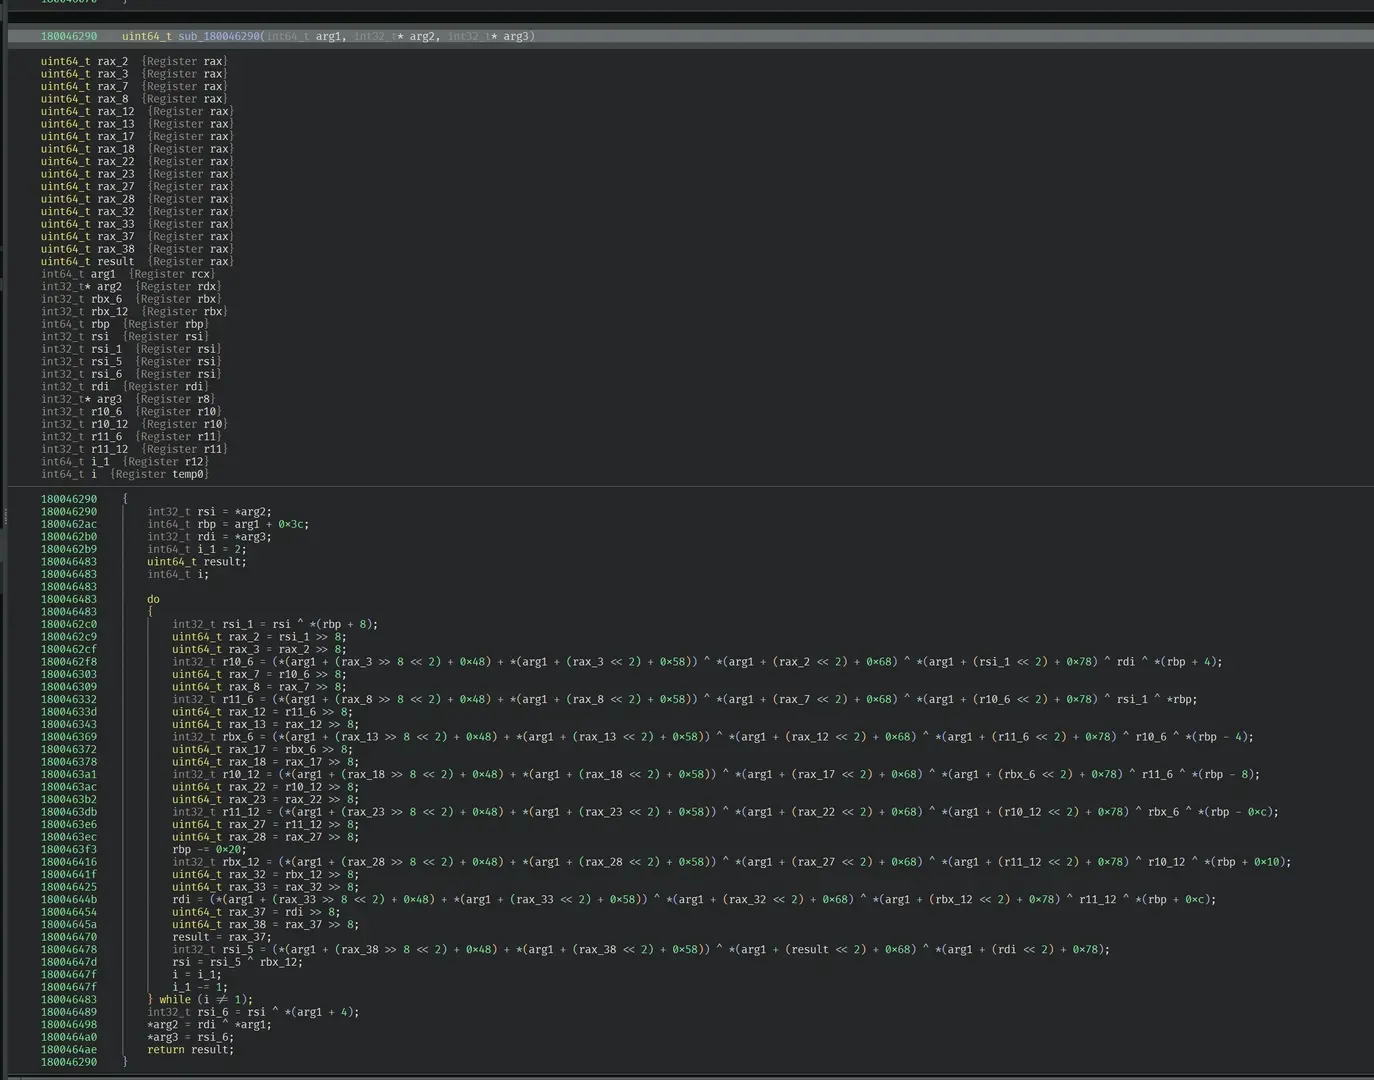
Task: Select code line 'i = i_1;'
Action: tap(197, 974)
